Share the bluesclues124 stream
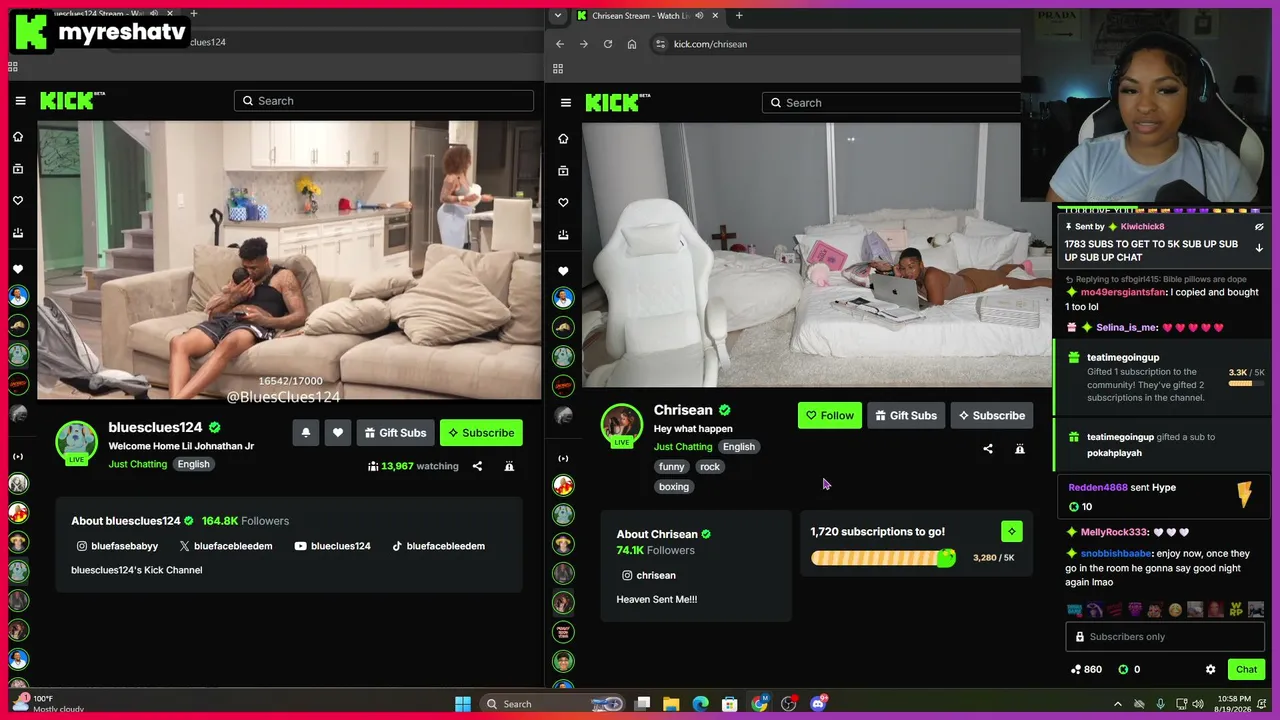This screenshot has width=1280, height=720. coord(477,466)
